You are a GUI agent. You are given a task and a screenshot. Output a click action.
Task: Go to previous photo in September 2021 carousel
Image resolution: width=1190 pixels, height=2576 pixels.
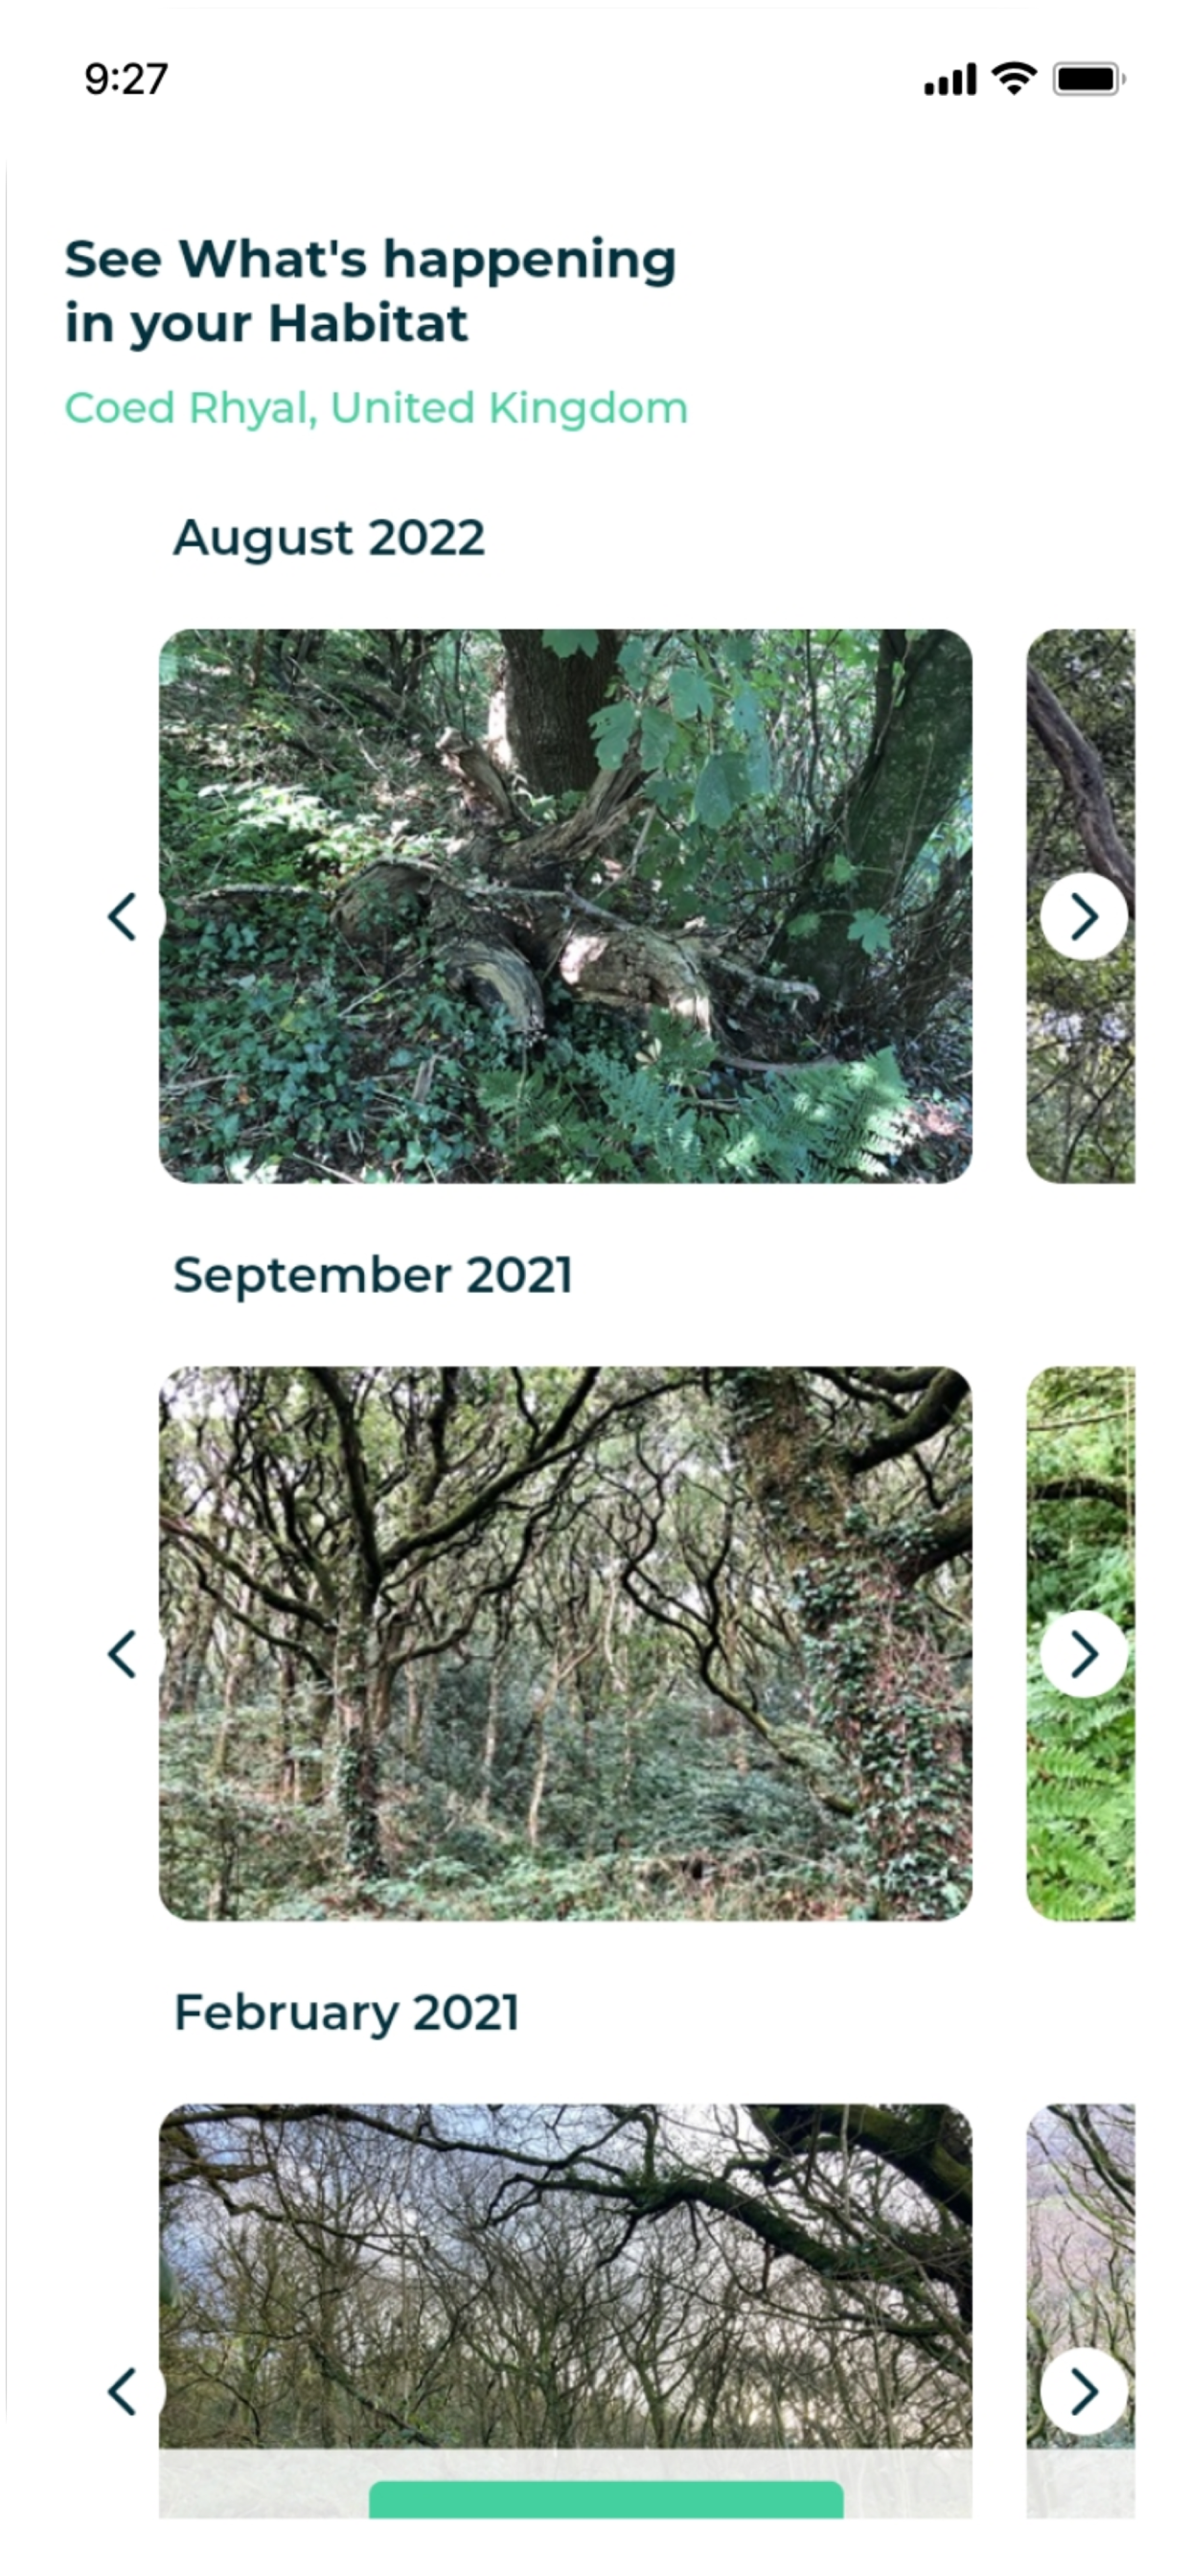(x=122, y=1654)
